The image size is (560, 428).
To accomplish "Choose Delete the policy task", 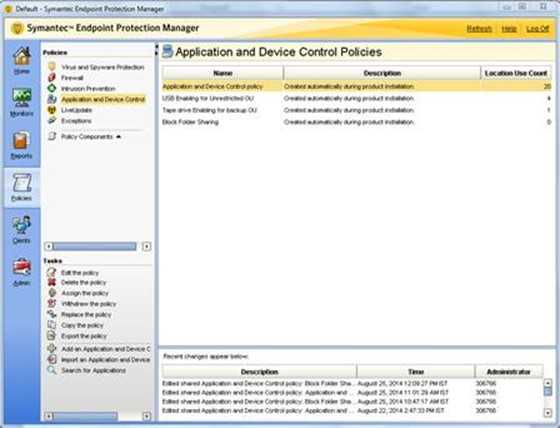I will (x=84, y=283).
